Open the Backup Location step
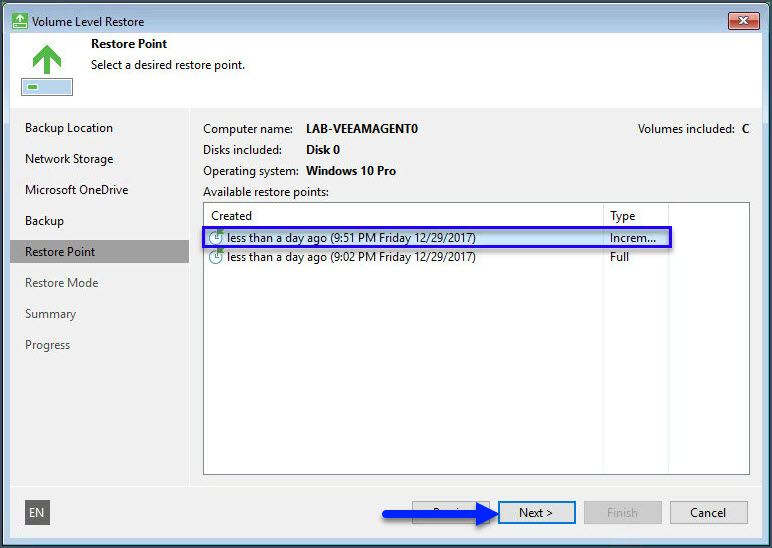The height and width of the screenshot is (548, 772). (x=69, y=128)
